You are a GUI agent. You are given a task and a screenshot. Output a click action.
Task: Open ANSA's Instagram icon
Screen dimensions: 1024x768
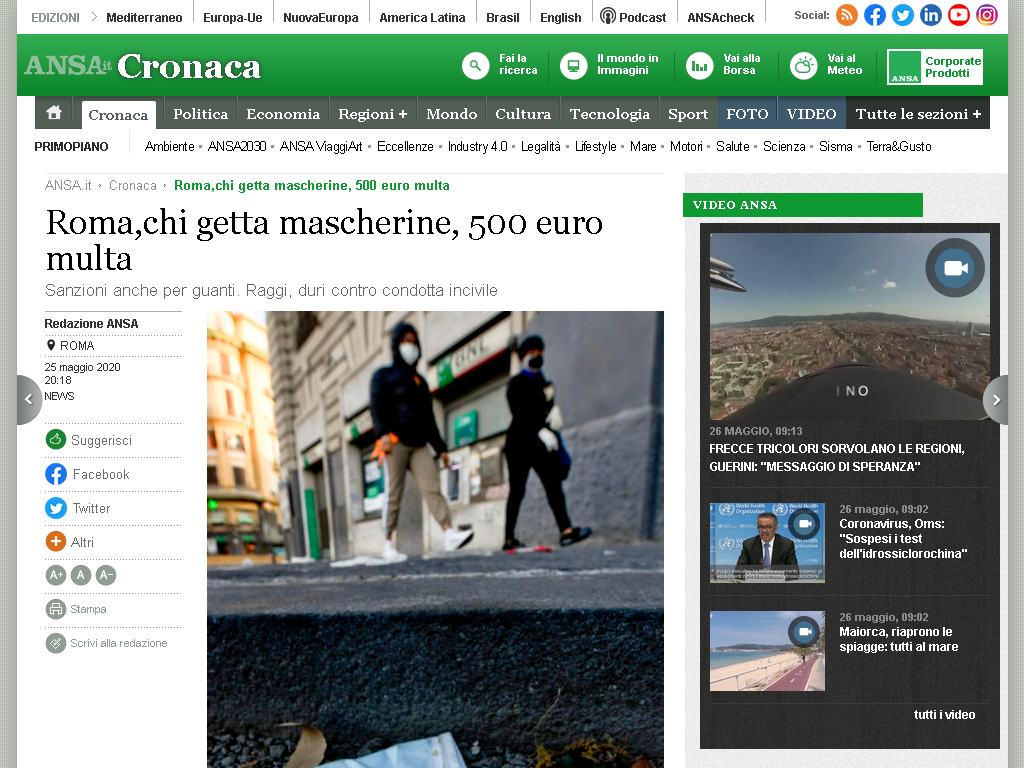[987, 15]
